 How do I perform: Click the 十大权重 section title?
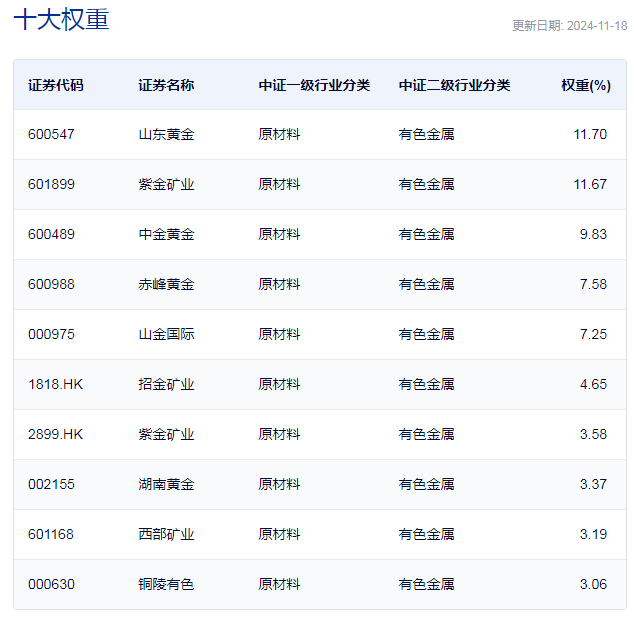[61, 21]
